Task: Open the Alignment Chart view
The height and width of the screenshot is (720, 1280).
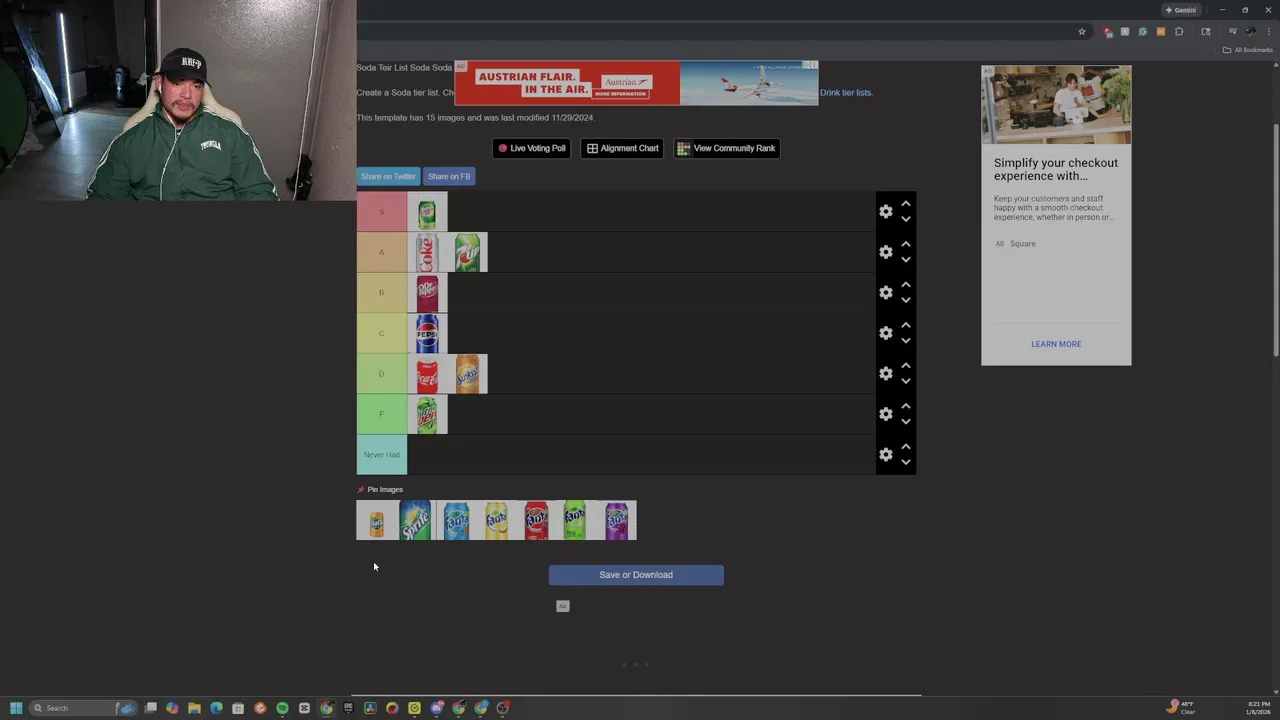Action: pyautogui.click(x=622, y=148)
